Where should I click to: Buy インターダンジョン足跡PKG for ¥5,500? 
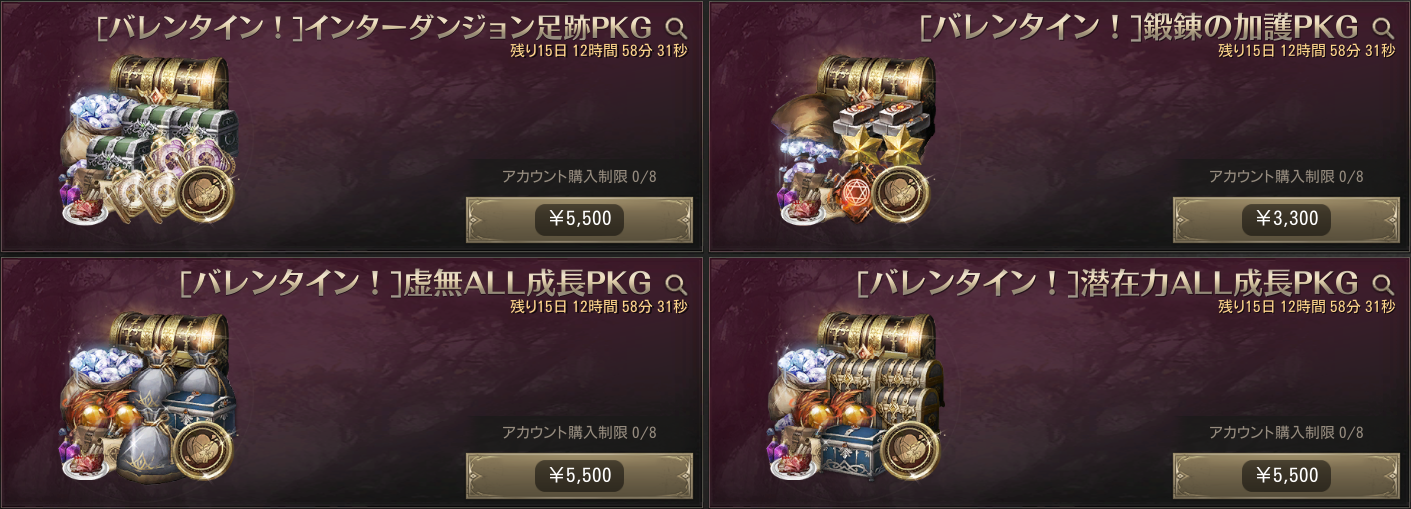[580, 220]
